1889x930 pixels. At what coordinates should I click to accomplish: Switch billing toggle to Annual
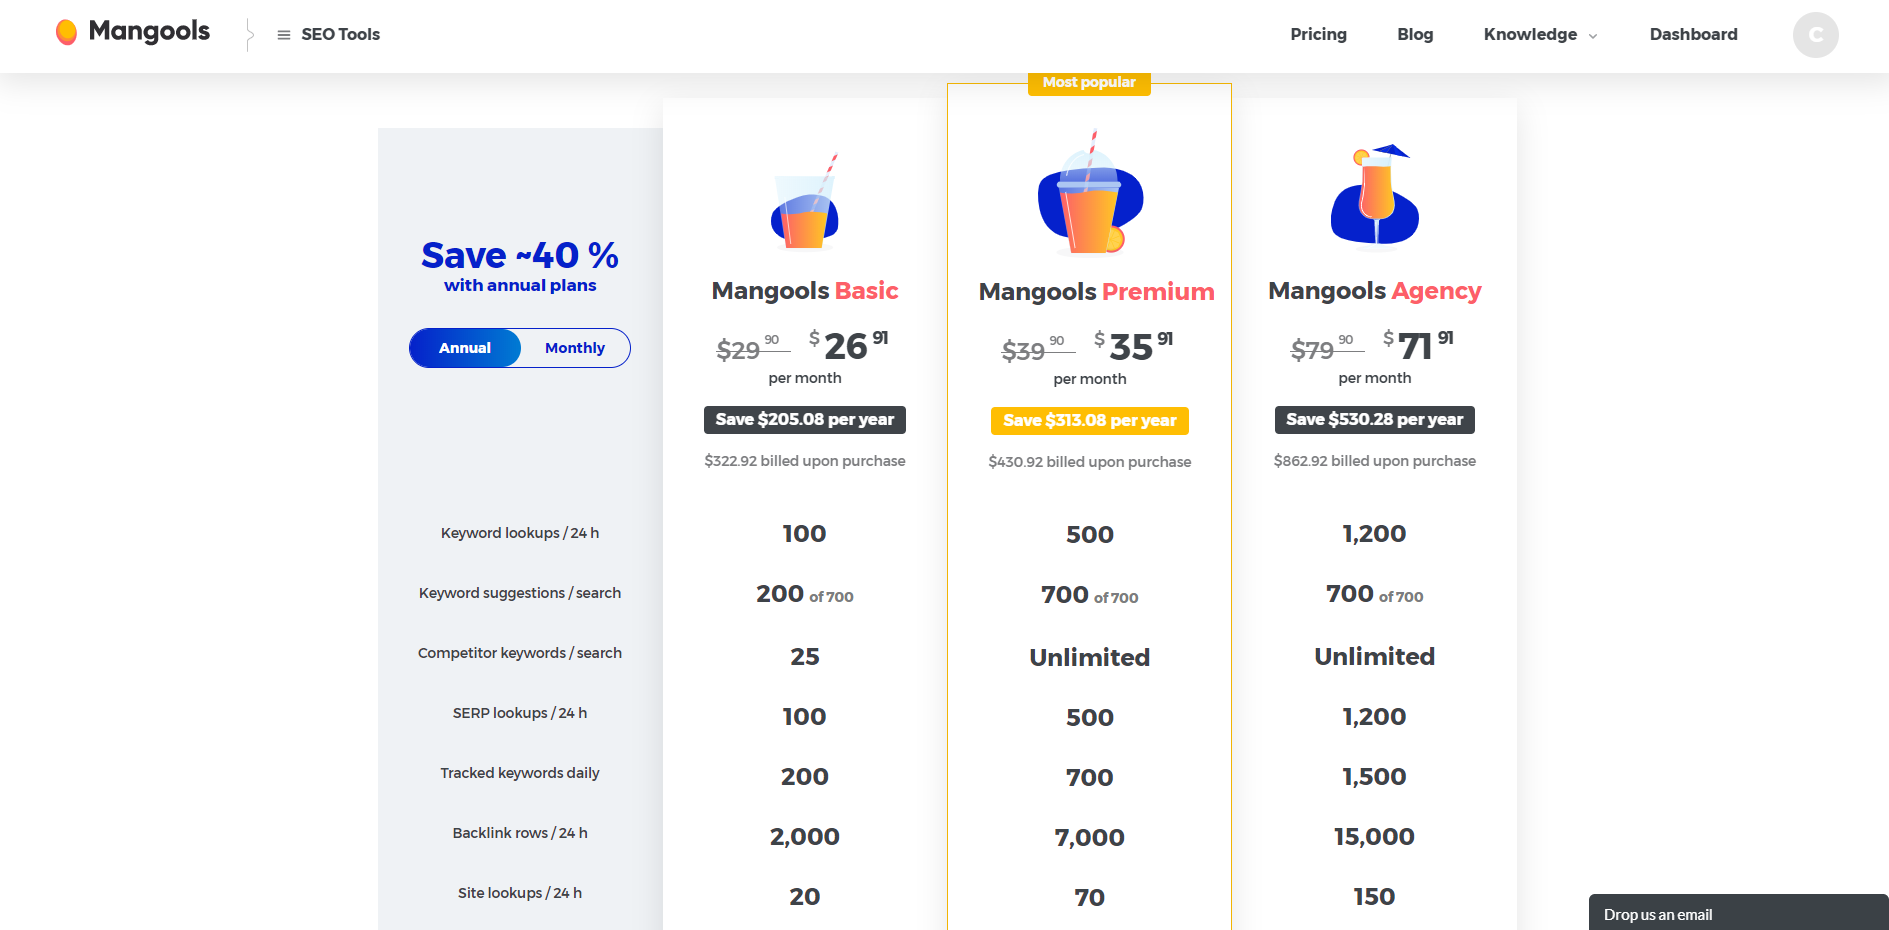[465, 348]
